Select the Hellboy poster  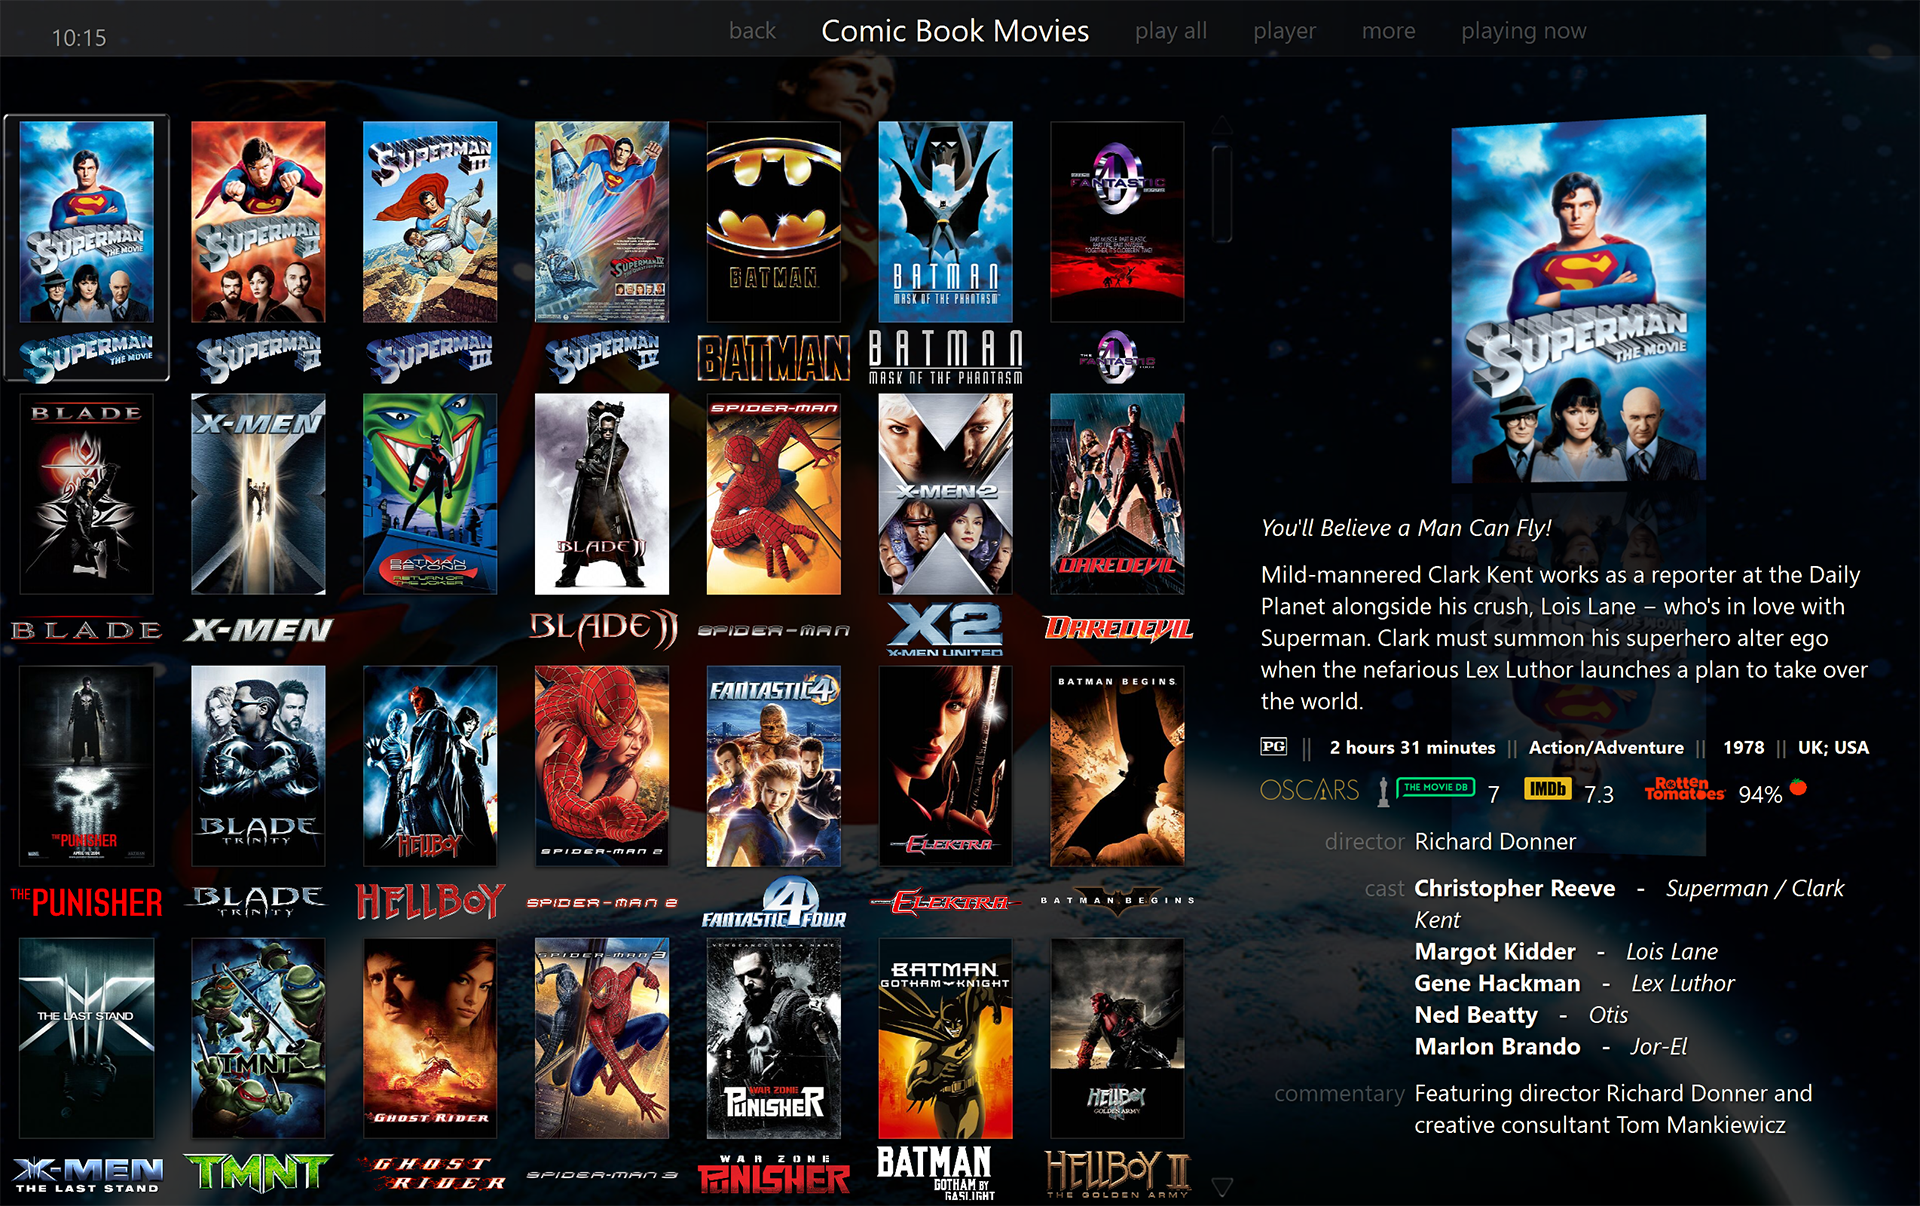point(430,766)
